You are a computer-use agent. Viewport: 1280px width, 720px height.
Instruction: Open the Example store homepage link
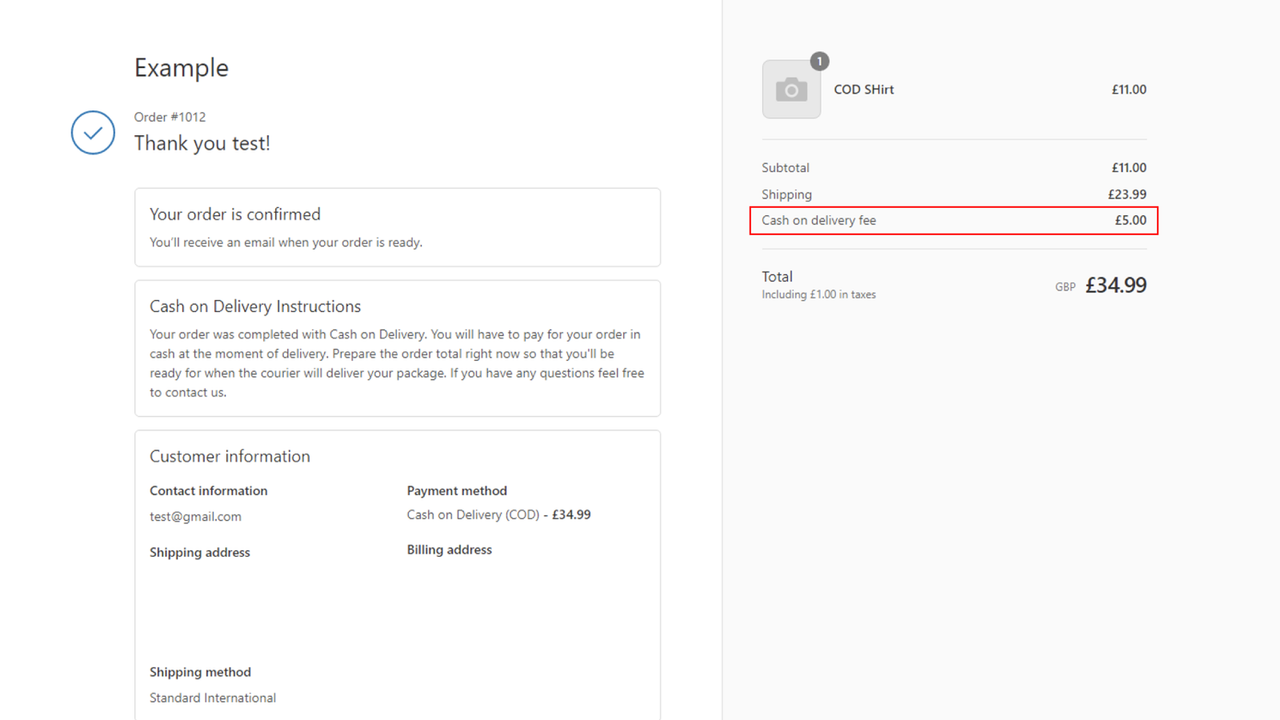181,67
